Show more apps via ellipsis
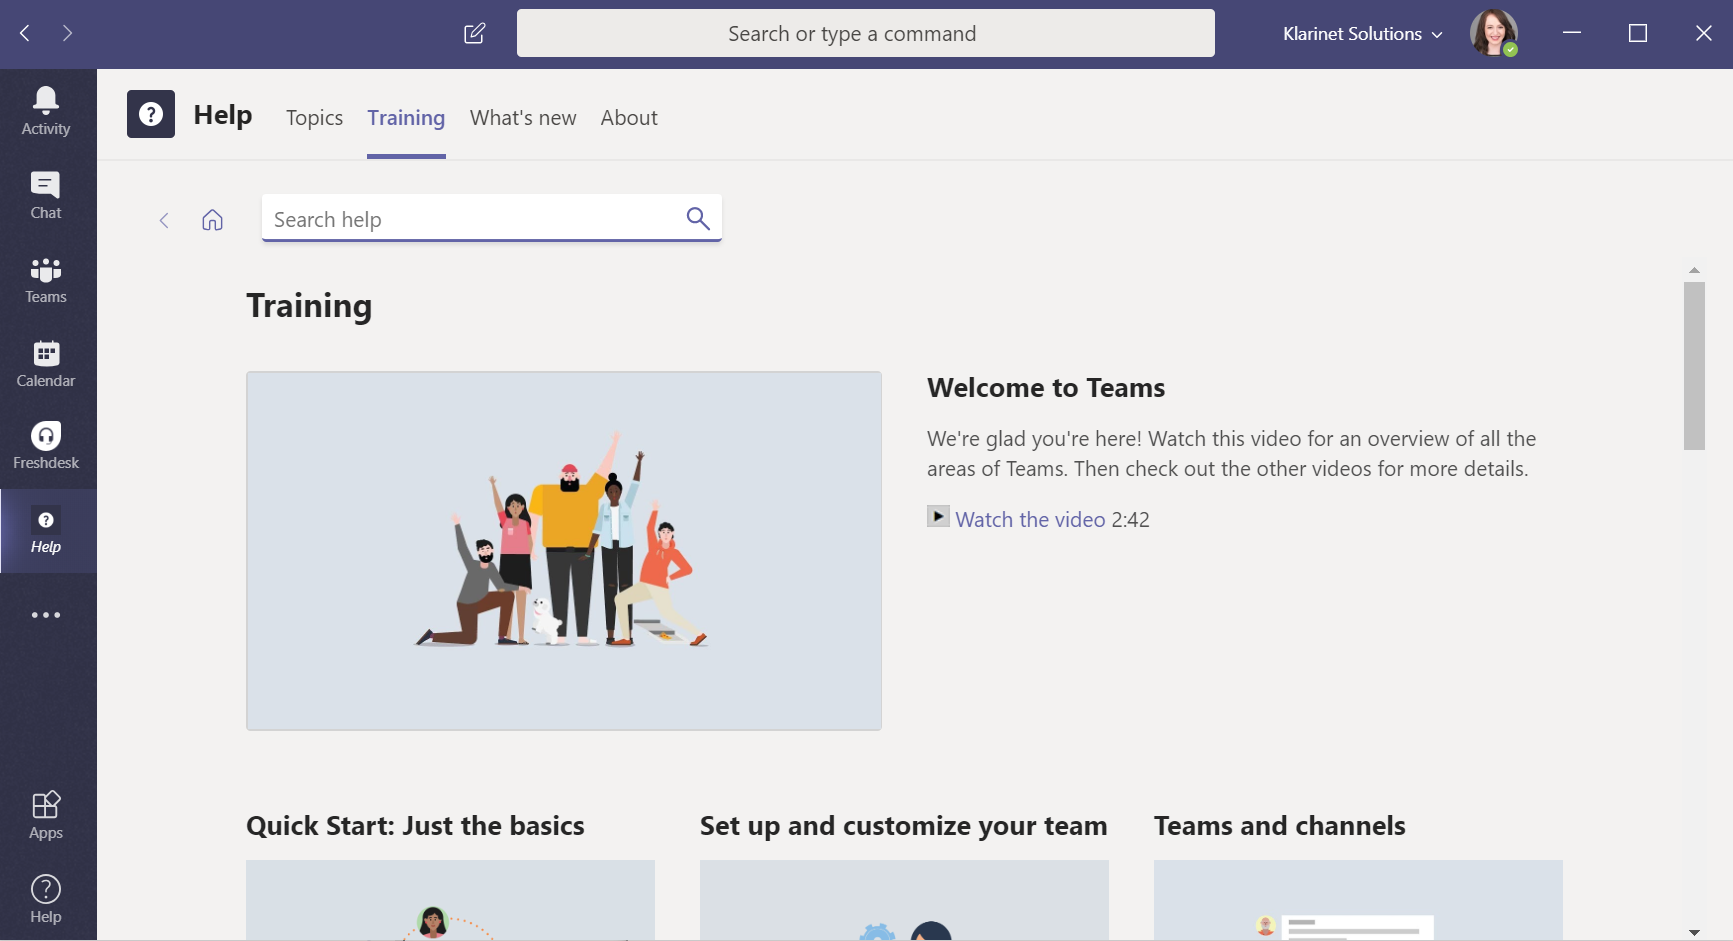This screenshot has width=1733, height=941. click(46, 615)
